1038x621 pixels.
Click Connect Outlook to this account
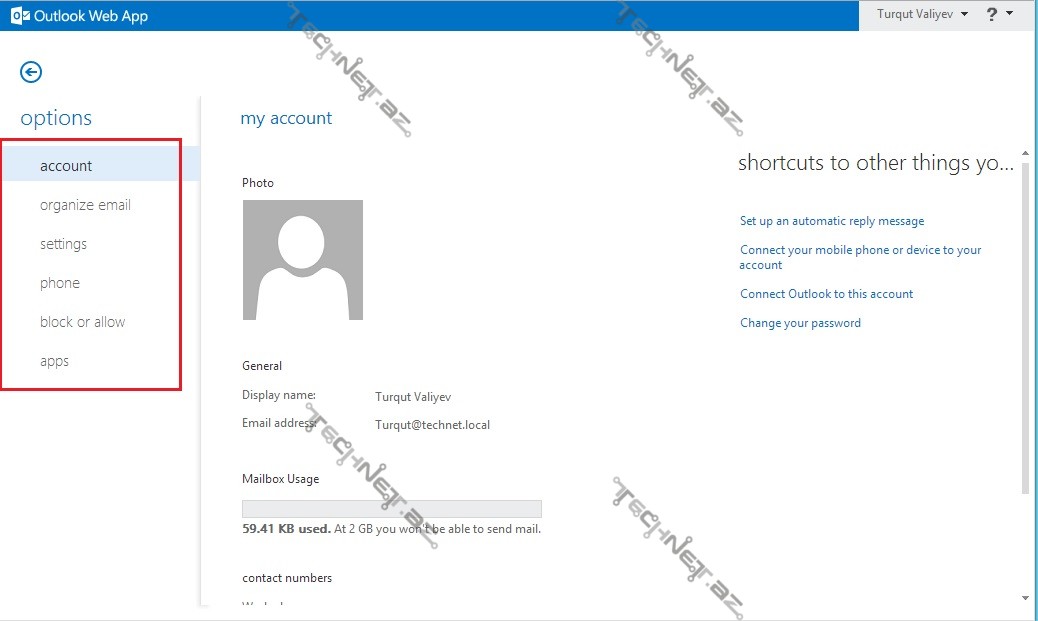pos(826,294)
